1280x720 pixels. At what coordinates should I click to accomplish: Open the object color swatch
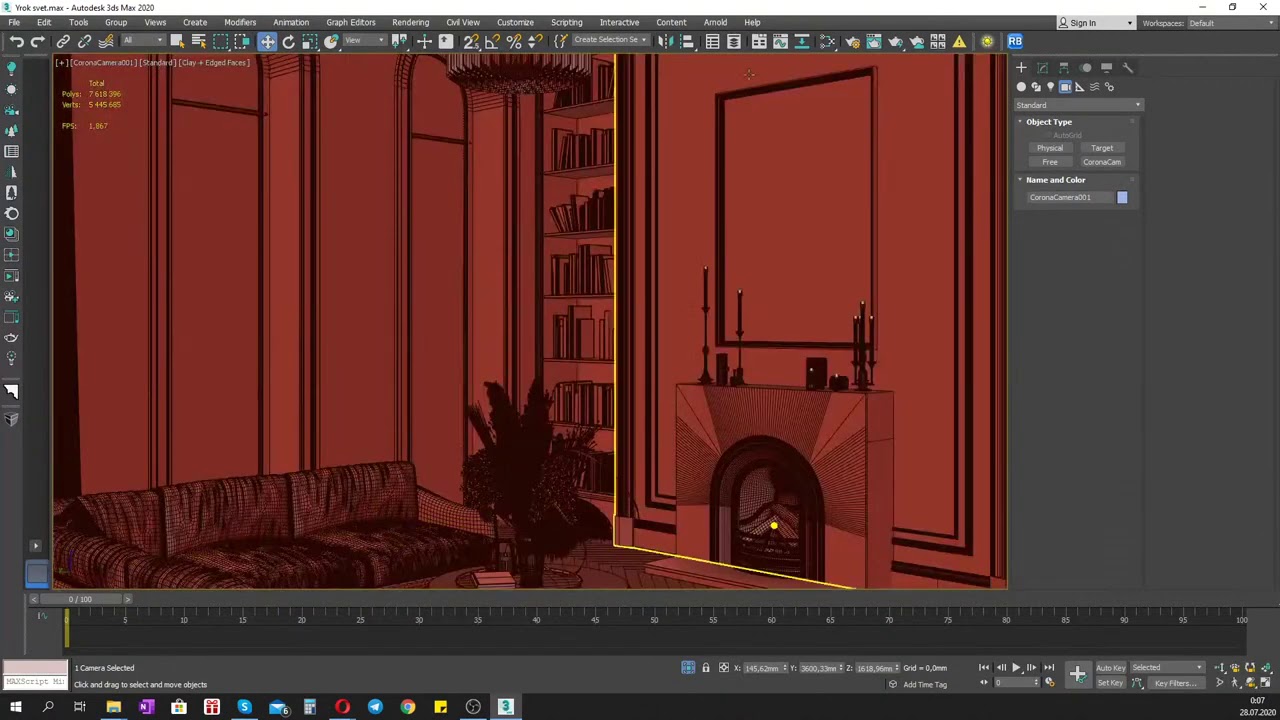tap(1122, 198)
